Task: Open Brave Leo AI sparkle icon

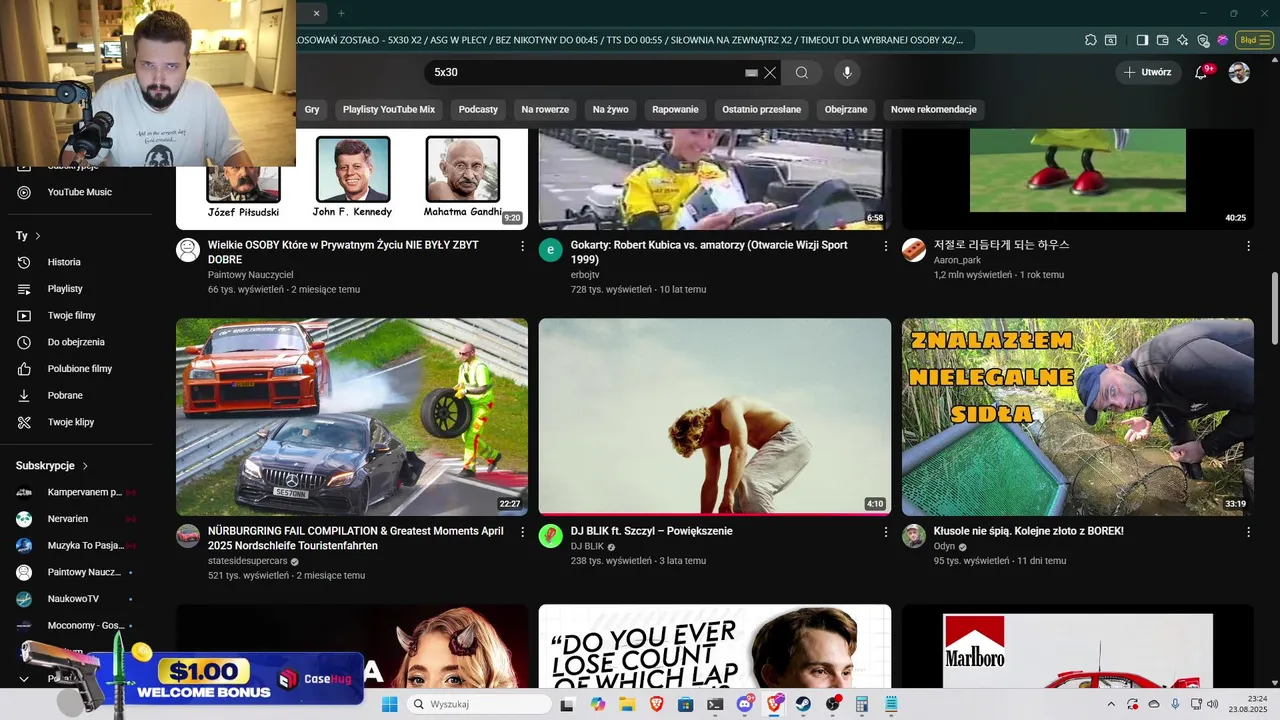Action: pos(1182,40)
